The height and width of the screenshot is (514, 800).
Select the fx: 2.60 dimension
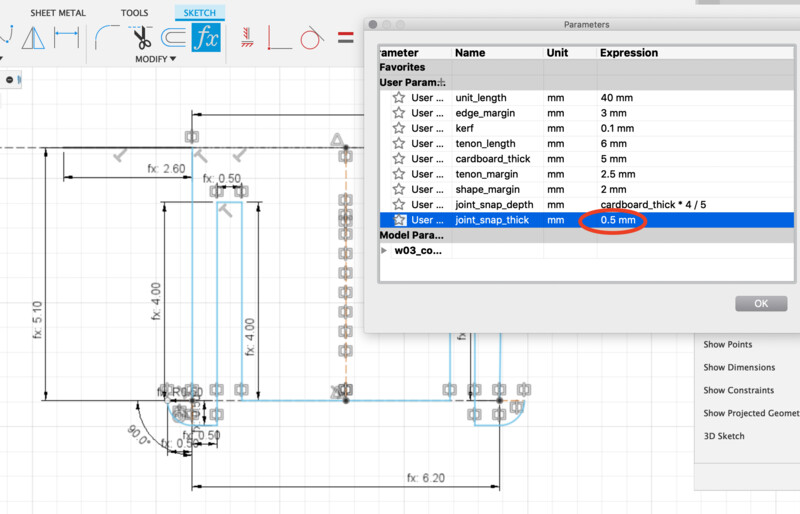pos(166,168)
